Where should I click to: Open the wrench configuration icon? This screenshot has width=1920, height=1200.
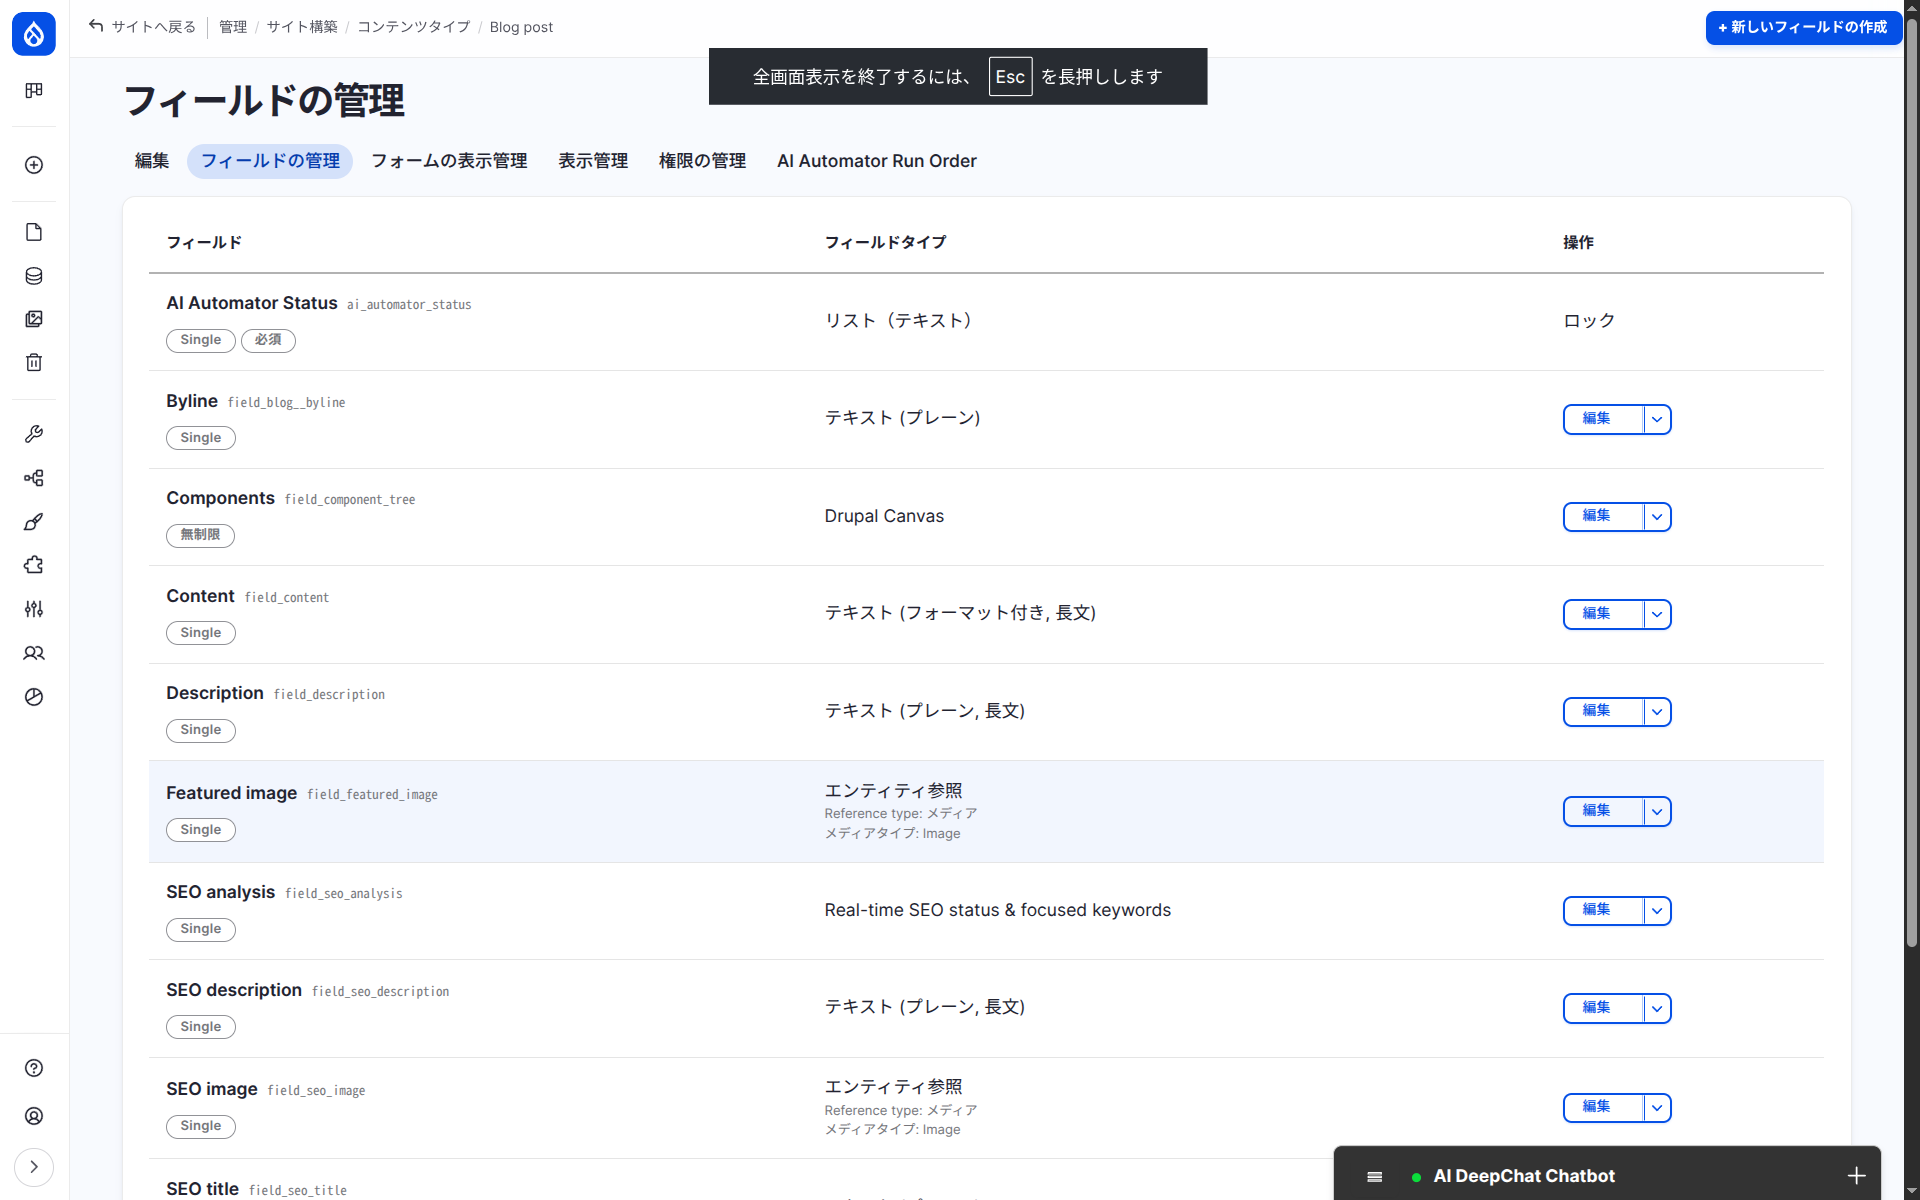tap(34, 434)
